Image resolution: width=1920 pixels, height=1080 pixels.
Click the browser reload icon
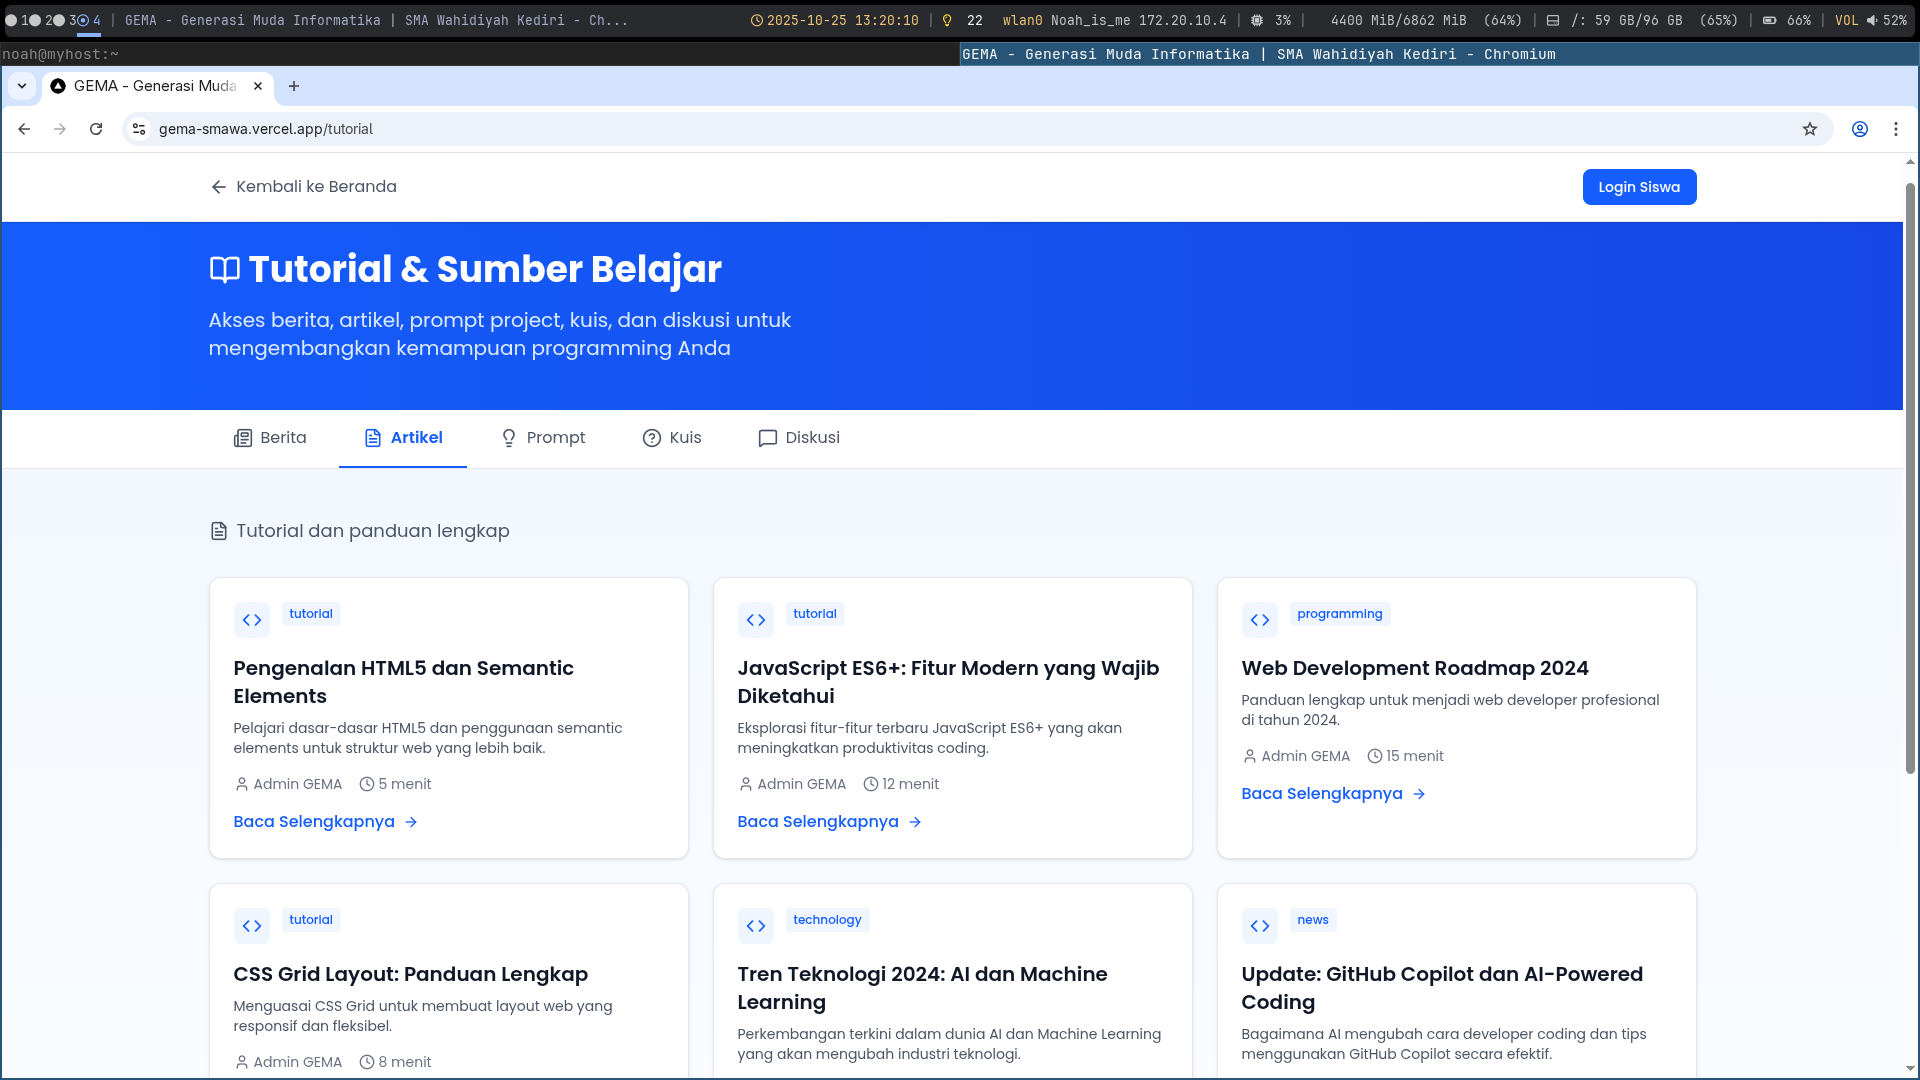tap(96, 129)
